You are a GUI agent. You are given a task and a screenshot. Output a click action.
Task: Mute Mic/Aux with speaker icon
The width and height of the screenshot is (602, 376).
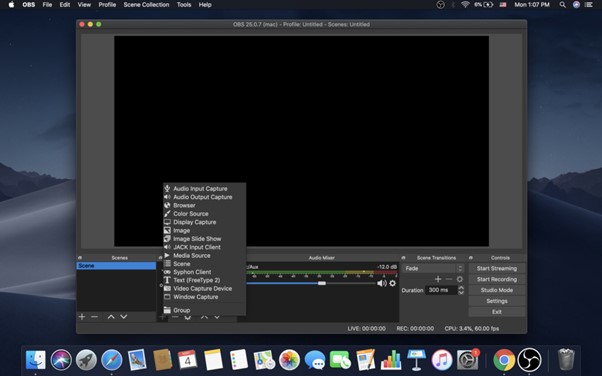click(382, 283)
